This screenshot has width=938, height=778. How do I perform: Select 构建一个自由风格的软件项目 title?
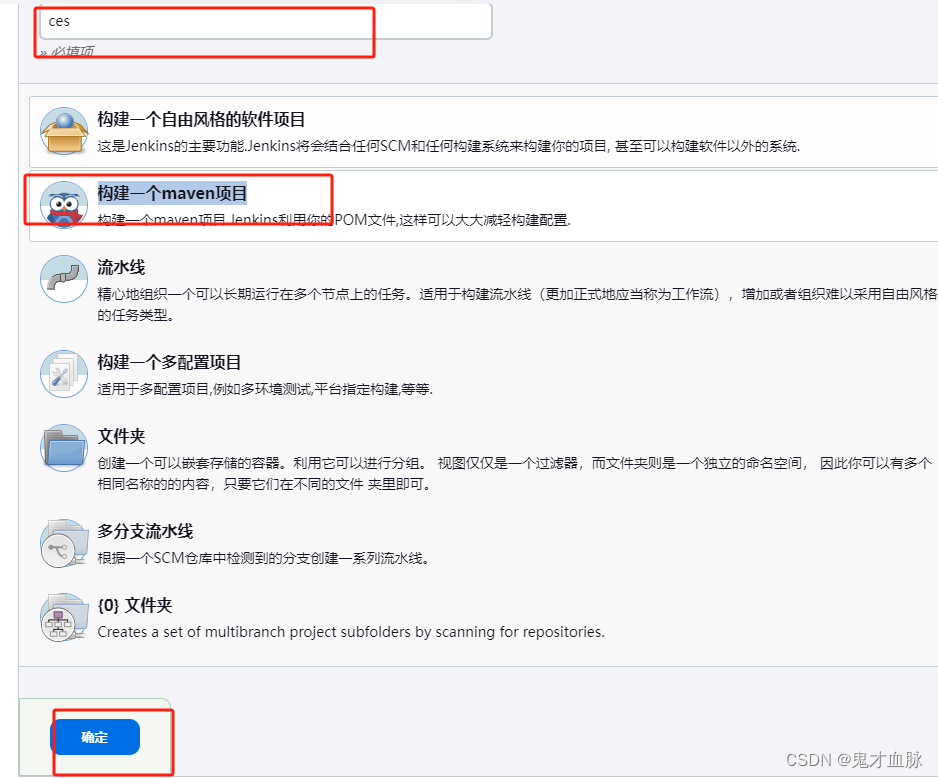pos(202,120)
